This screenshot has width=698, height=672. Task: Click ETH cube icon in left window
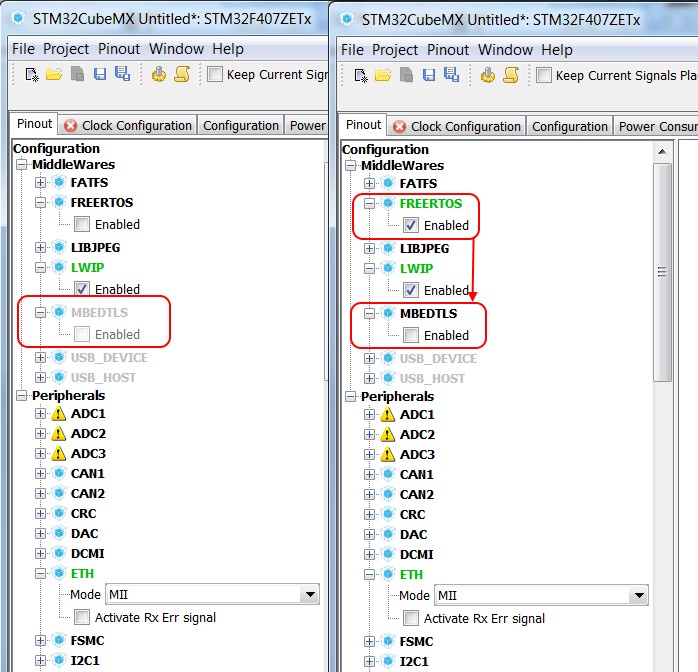(x=59, y=573)
